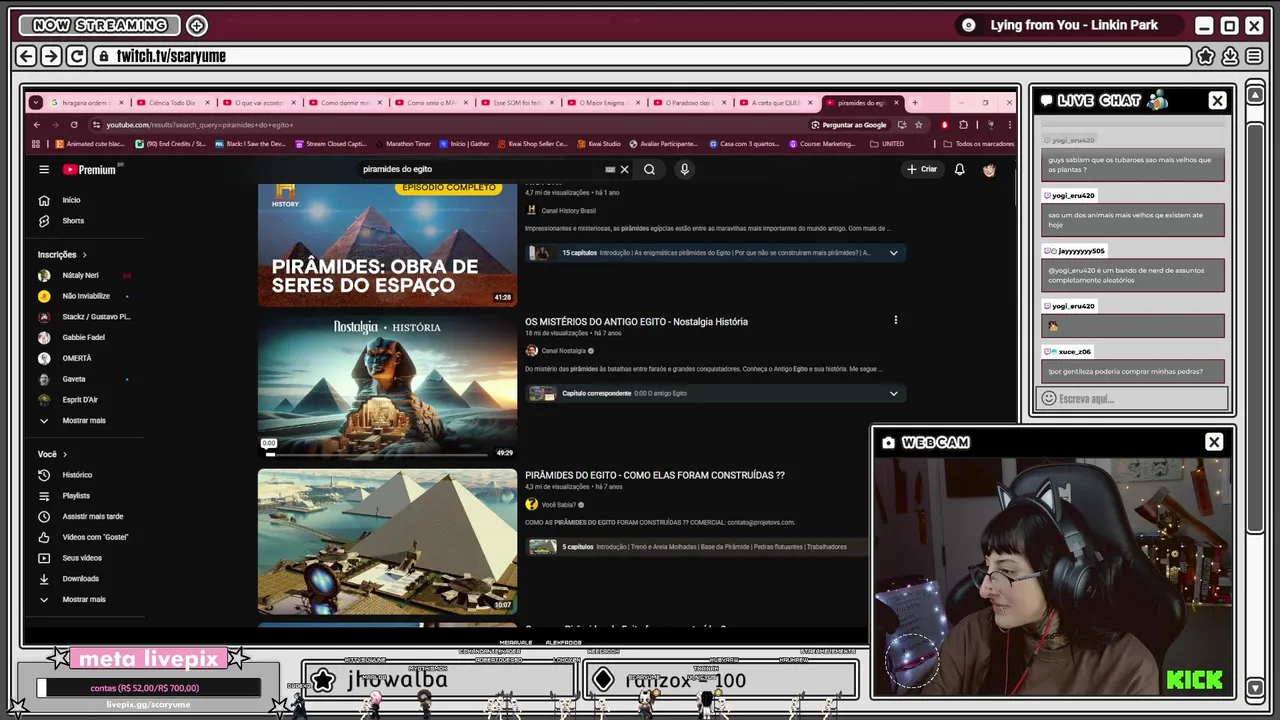The image size is (1280, 720).
Task: Switch to the Como dormir tab
Action: [x=344, y=103]
